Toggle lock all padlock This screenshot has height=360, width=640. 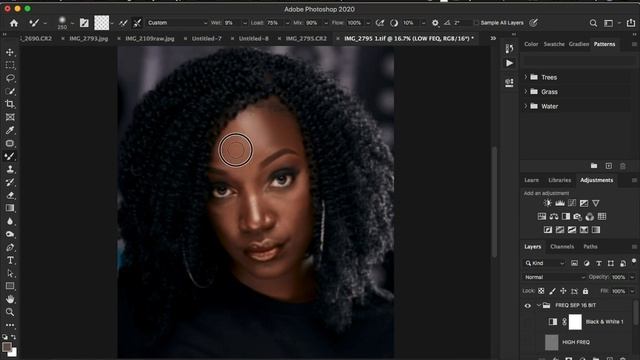coord(585,291)
